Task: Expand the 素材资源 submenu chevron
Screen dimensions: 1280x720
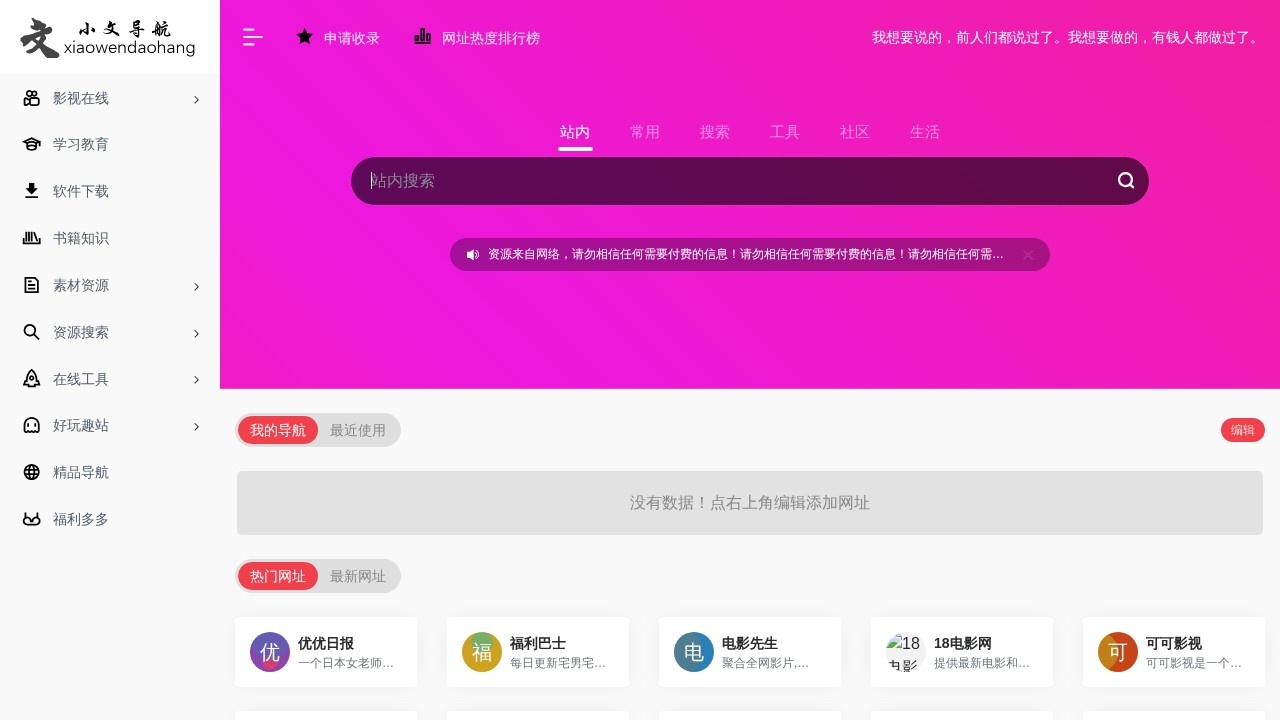Action: click(x=196, y=286)
